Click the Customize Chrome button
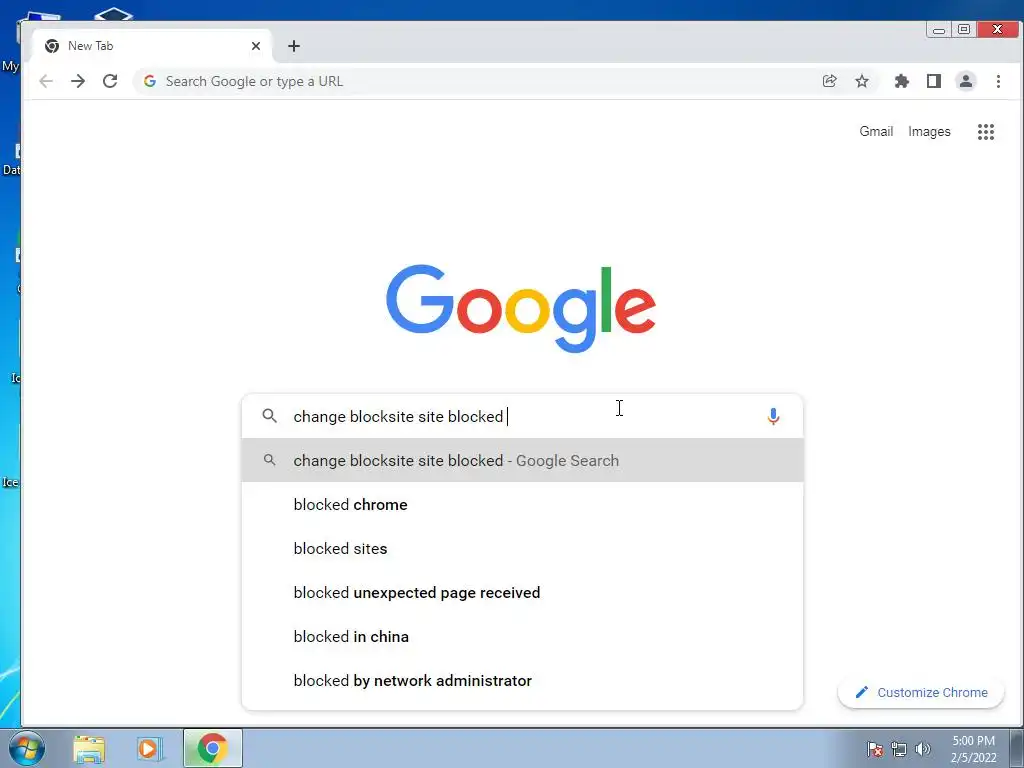 (921, 692)
